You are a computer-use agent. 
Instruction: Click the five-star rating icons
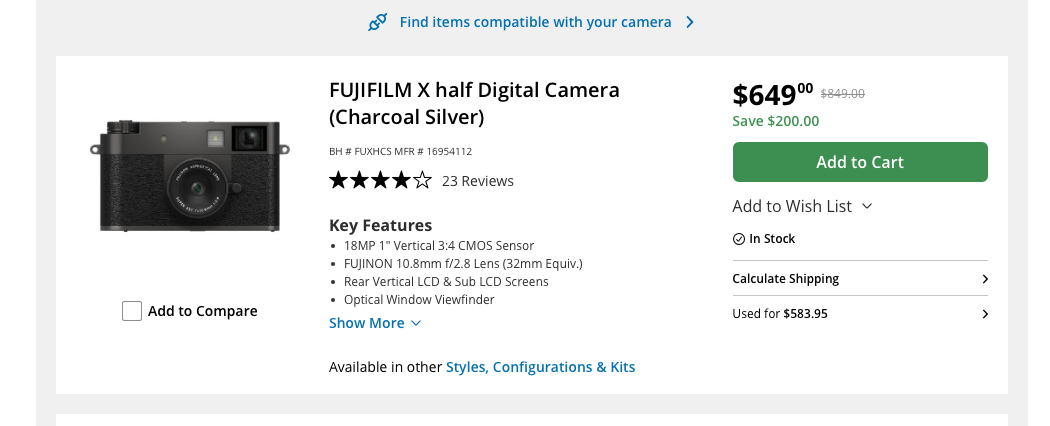click(380, 181)
